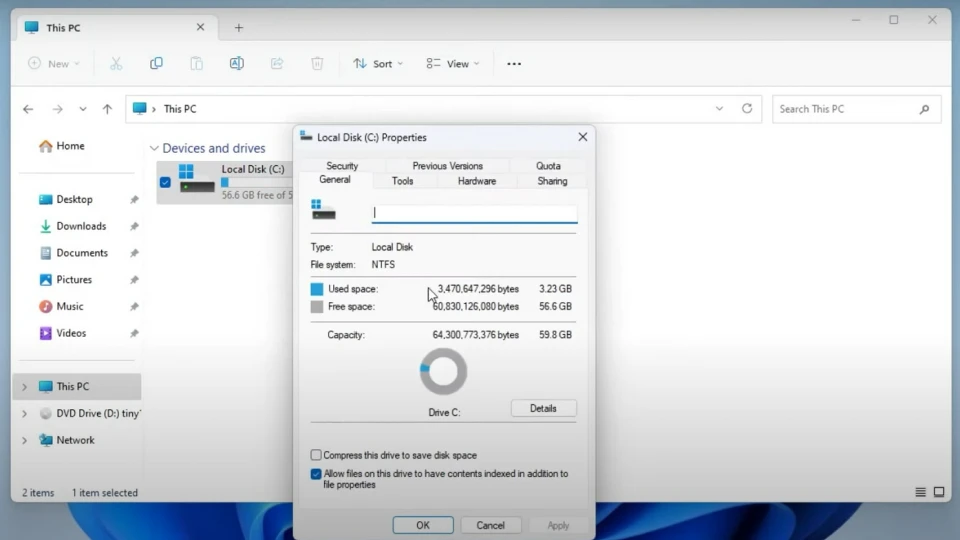
Task: Click the Up arrow navigation icon
Action: (x=107, y=109)
